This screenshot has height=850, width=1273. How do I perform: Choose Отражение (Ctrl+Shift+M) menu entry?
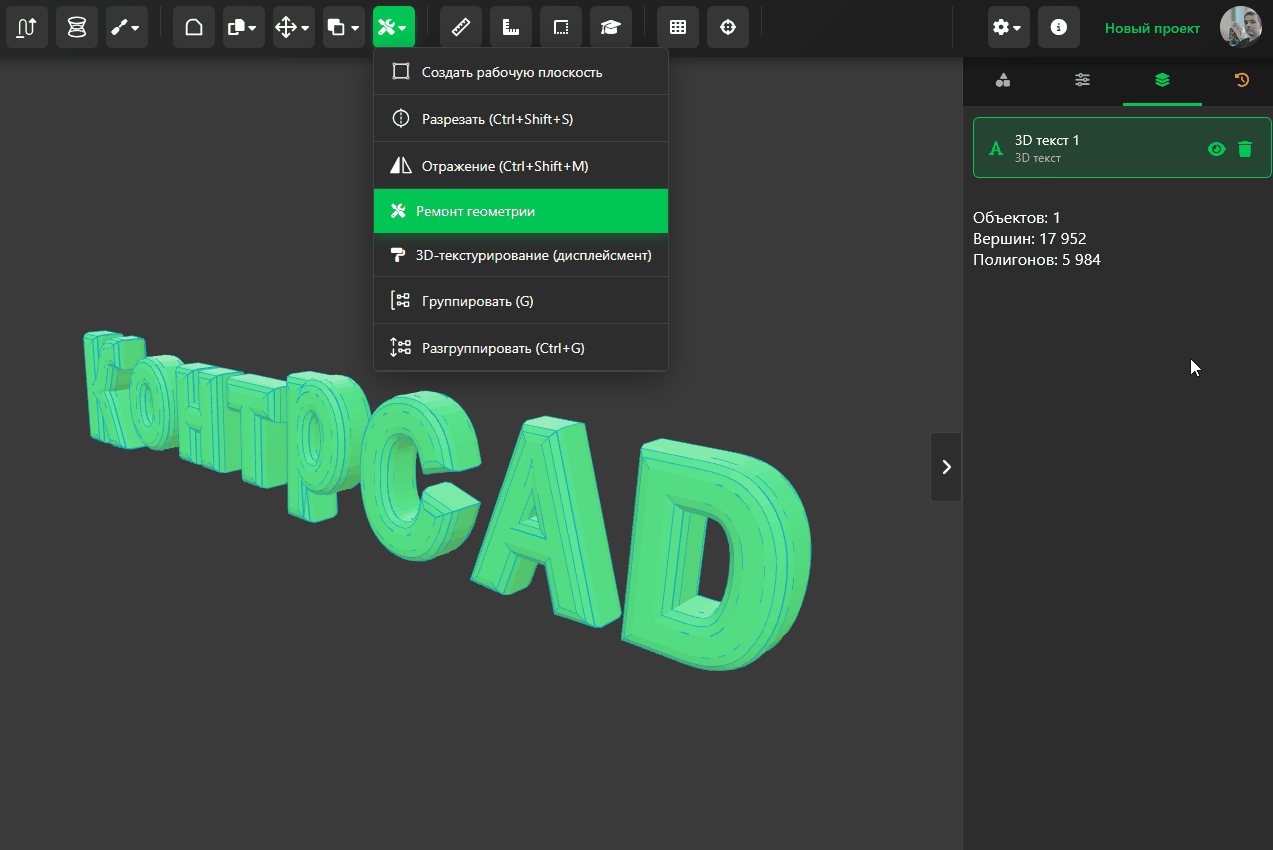521,166
